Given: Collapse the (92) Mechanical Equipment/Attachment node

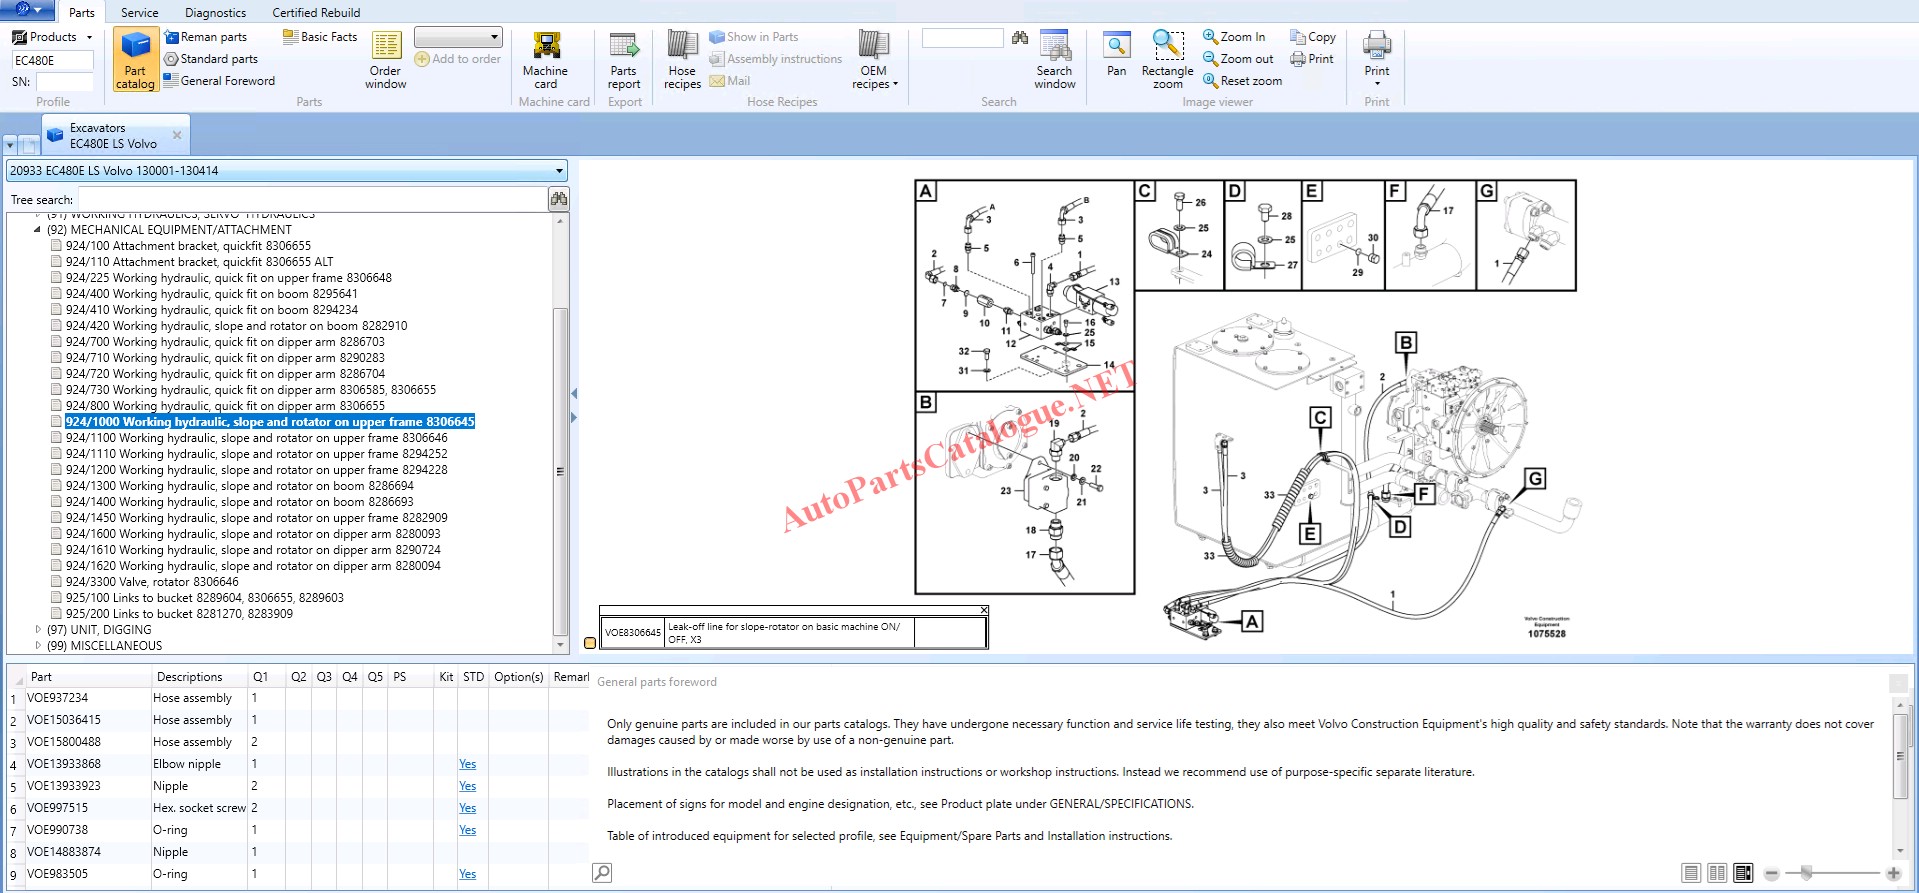Looking at the screenshot, I should [38, 230].
